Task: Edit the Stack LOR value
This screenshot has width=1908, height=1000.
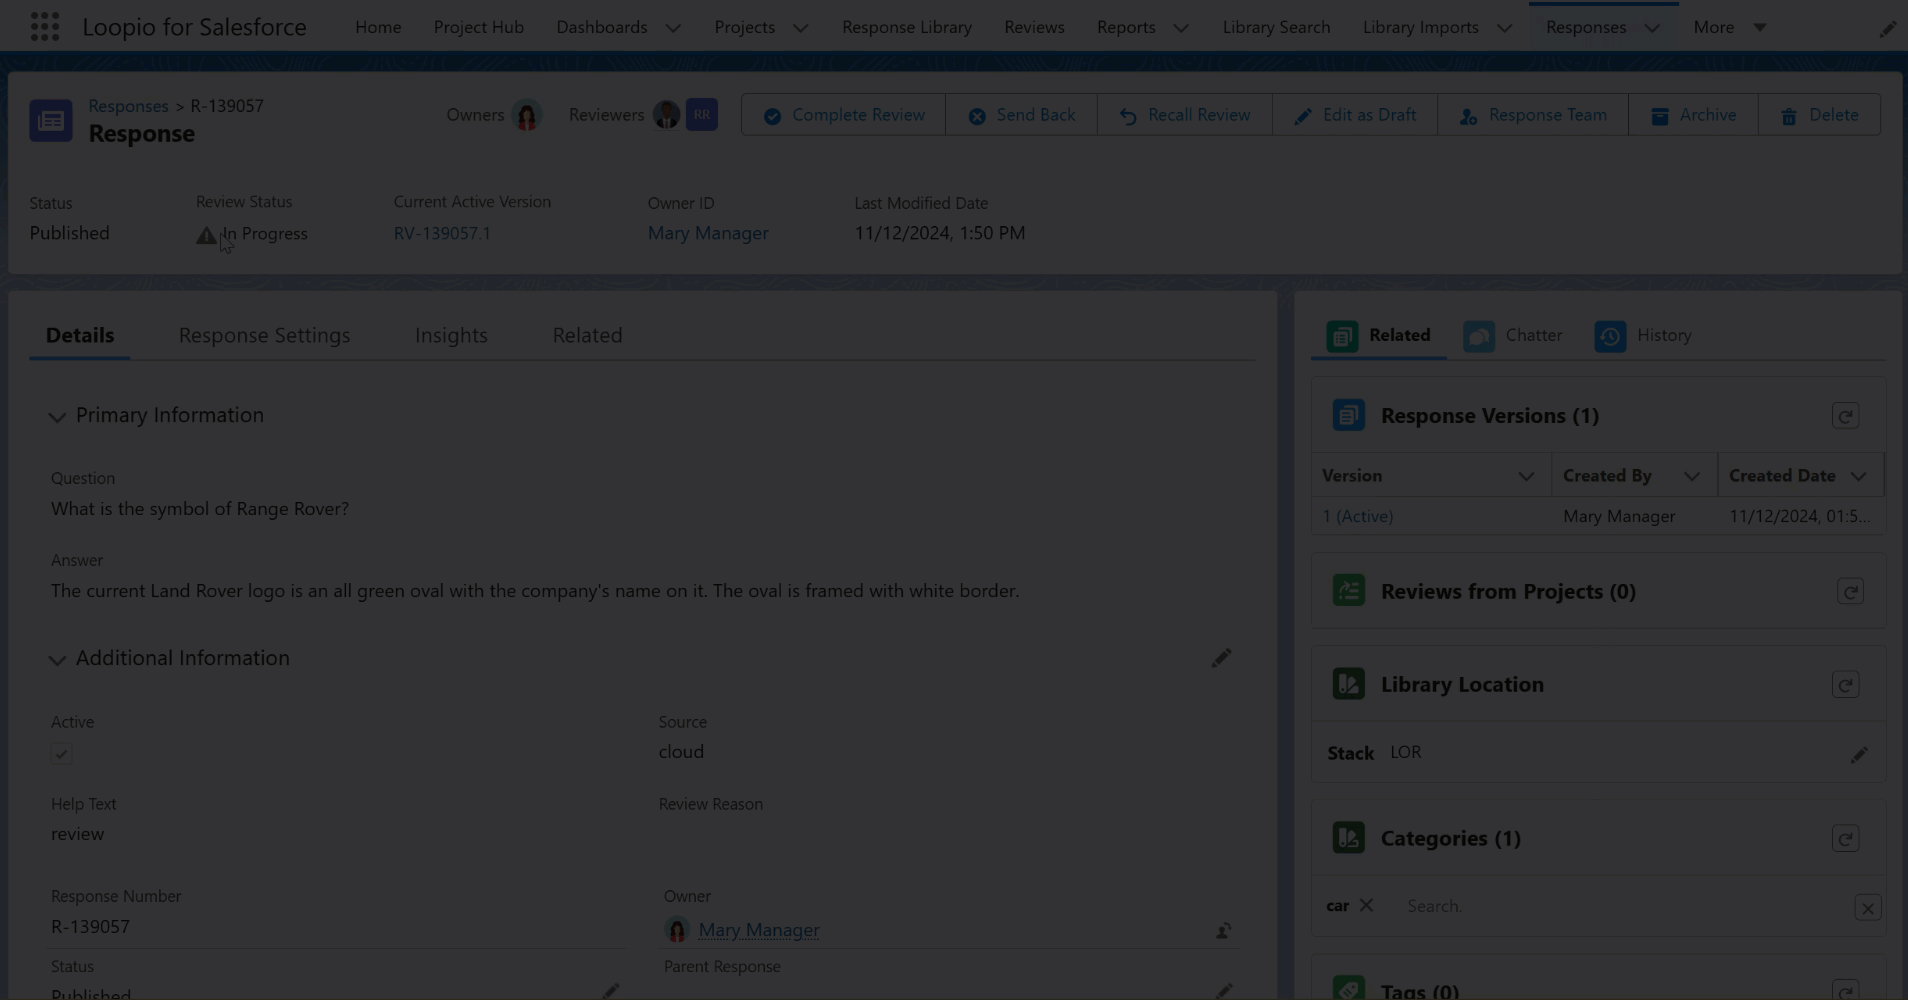Action: pyautogui.click(x=1858, y=755)
